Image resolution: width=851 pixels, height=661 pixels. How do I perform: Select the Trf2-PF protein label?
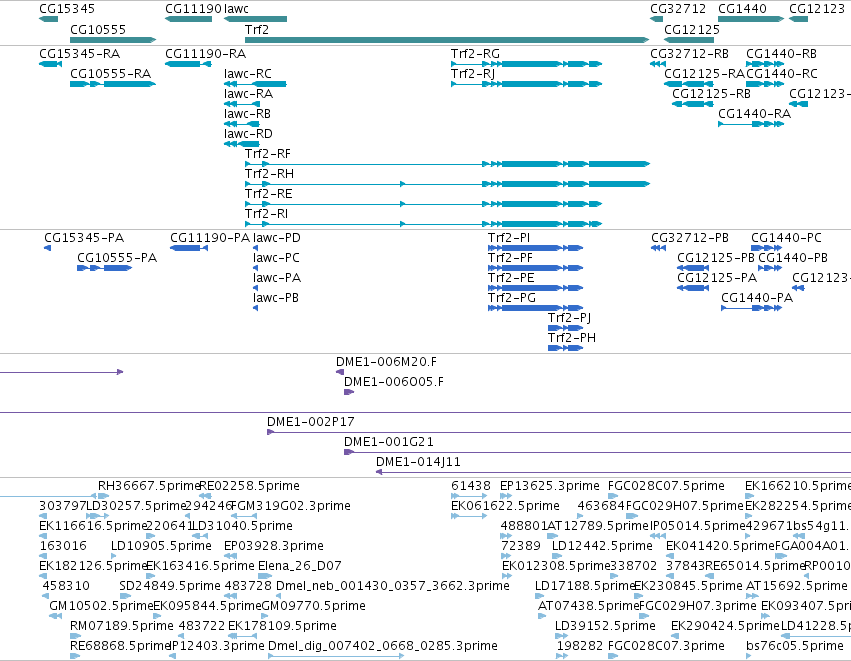pos(511,258)
